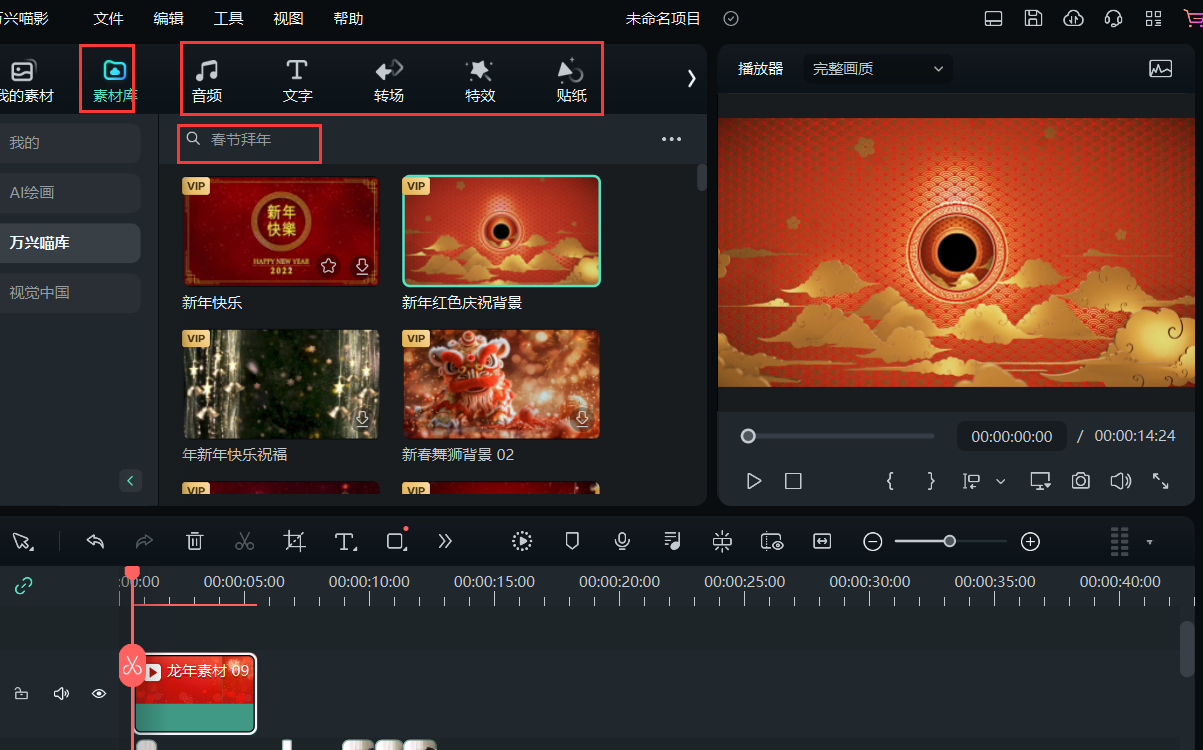
Task: Toggle mute on the video track
Action: click(x=61, y=693)
